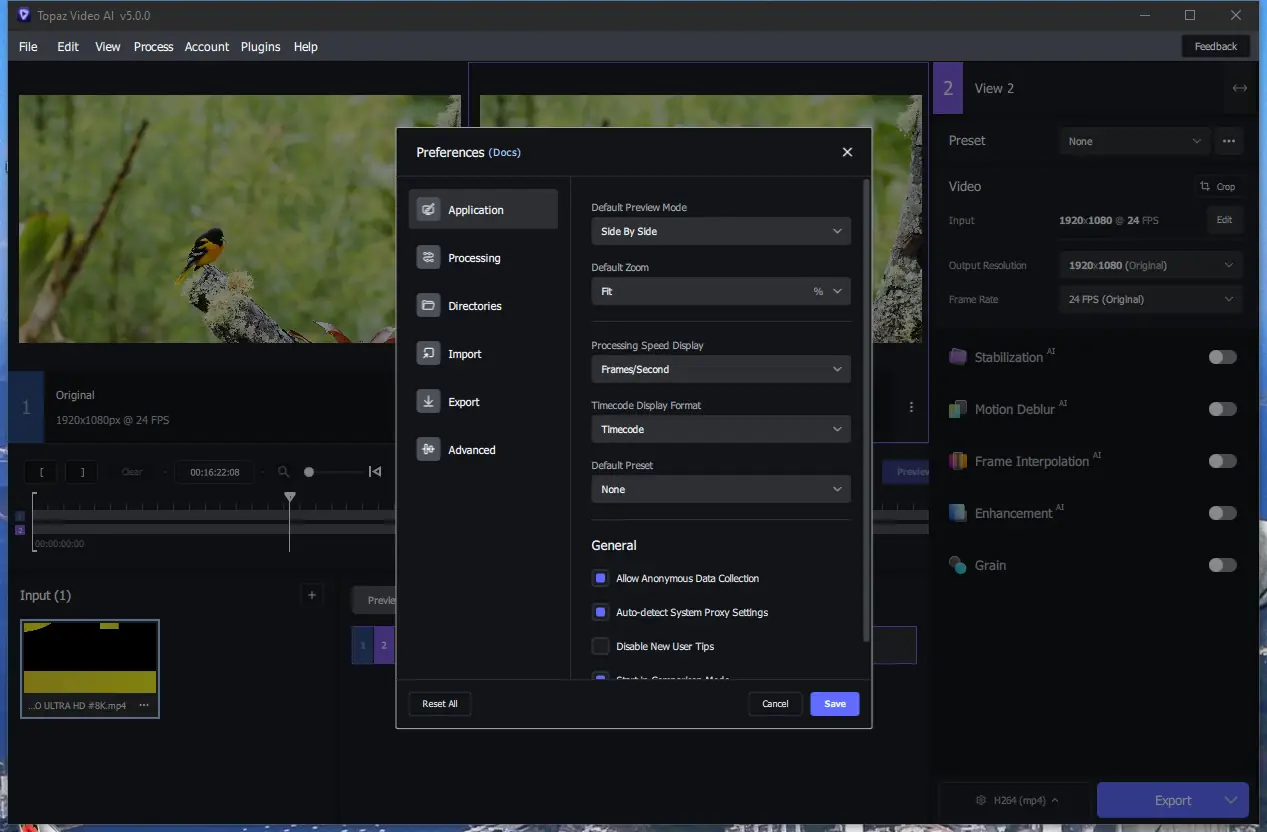Viewport: 1267px width, 832px height.
Task: Click the Frame Interpolation filter icon
Action: point(958,461)
